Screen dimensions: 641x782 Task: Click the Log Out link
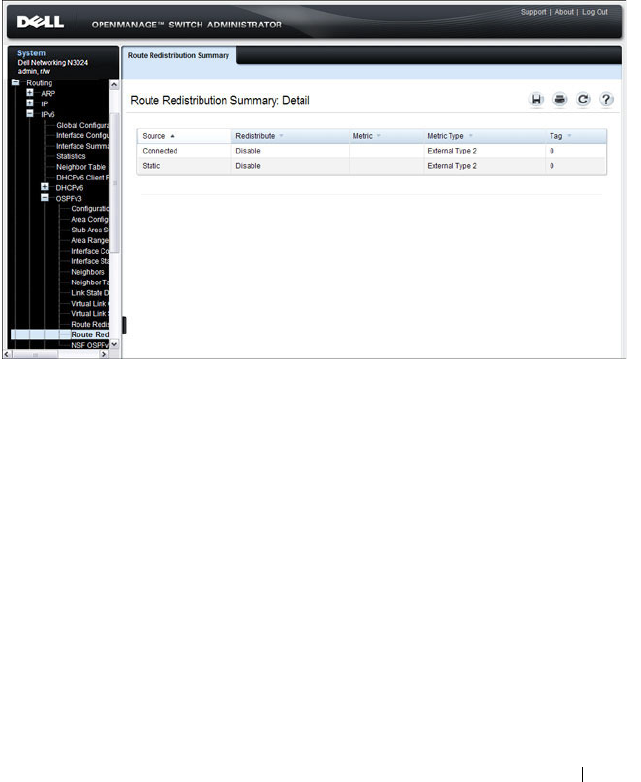pos(595,12)
